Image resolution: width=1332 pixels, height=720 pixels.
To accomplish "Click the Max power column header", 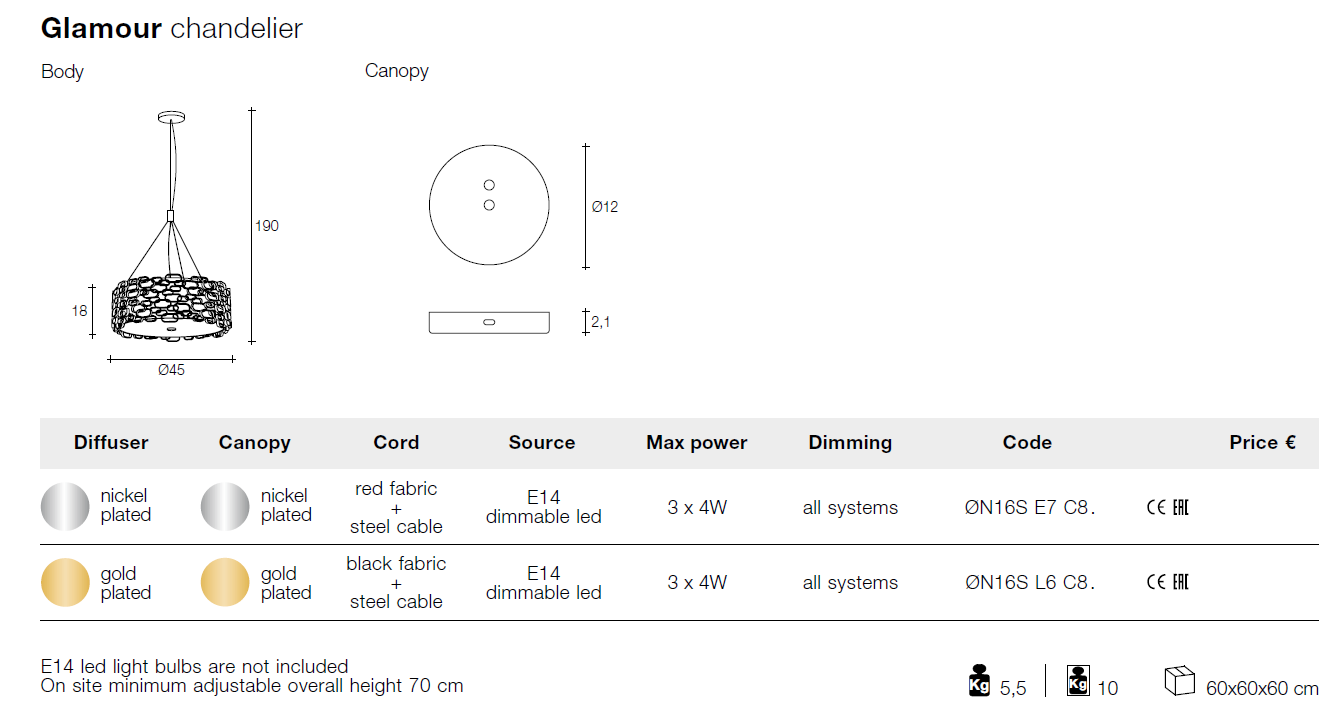I will coord(697,442).
